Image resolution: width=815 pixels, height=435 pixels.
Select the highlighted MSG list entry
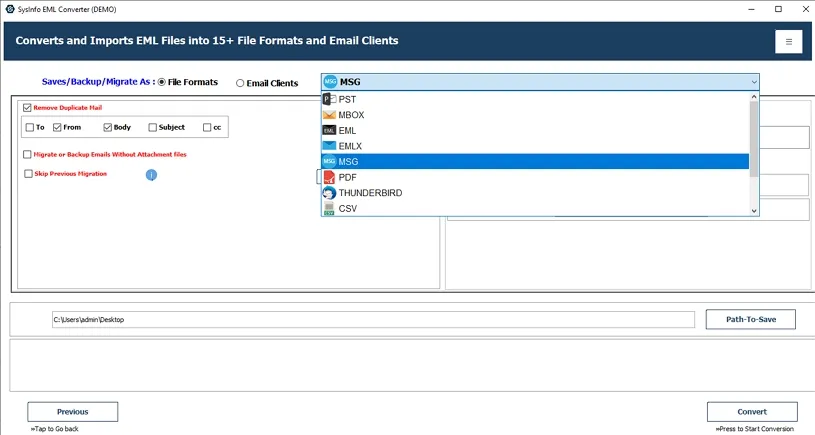[535, 162]
